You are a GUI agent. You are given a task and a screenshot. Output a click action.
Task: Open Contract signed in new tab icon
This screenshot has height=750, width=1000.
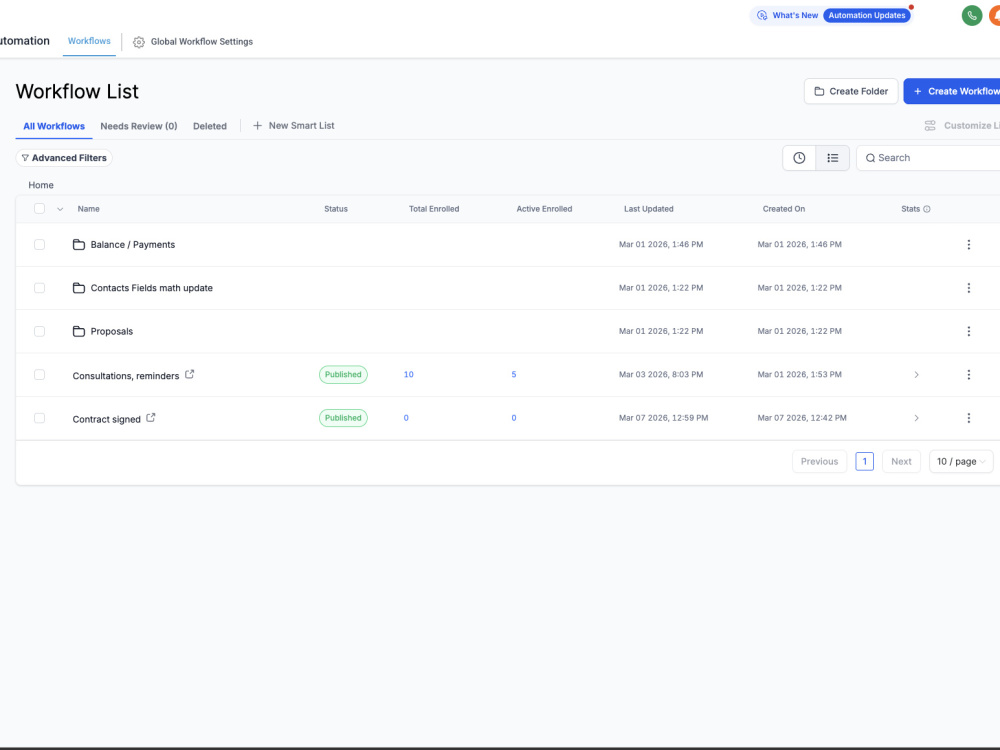point(151,418)
